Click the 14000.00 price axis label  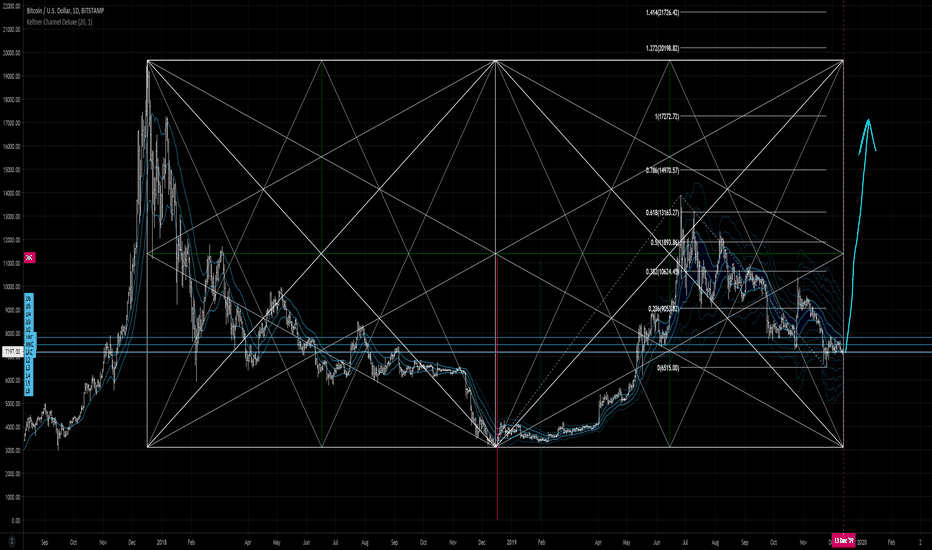click(x=11, y=193)
